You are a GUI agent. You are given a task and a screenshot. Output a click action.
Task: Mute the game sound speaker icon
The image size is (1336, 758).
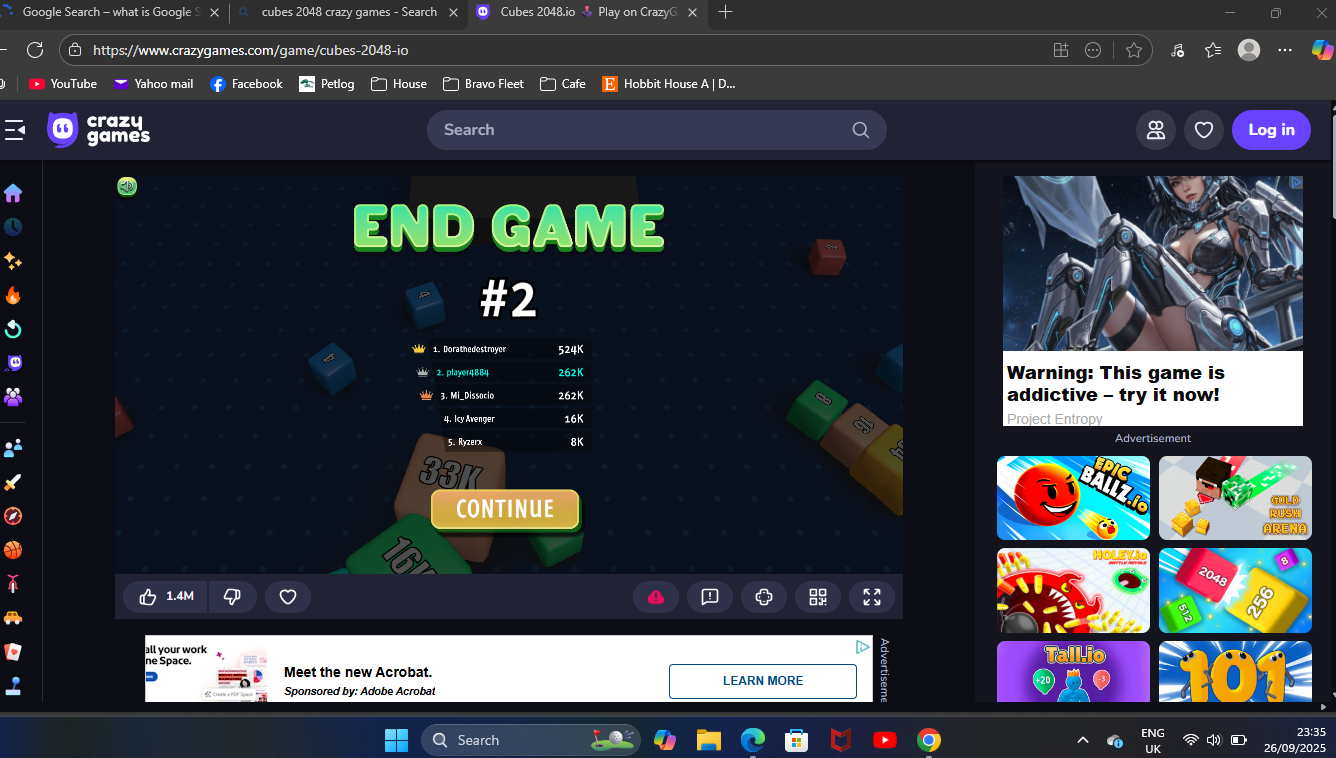pyautogui.click(x=127, y=187)
